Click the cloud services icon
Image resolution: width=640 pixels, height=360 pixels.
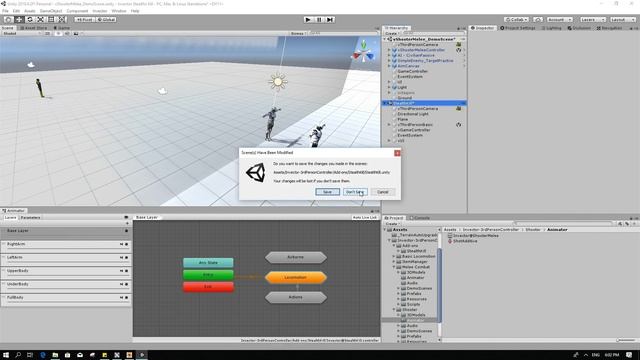click(538, 20)
